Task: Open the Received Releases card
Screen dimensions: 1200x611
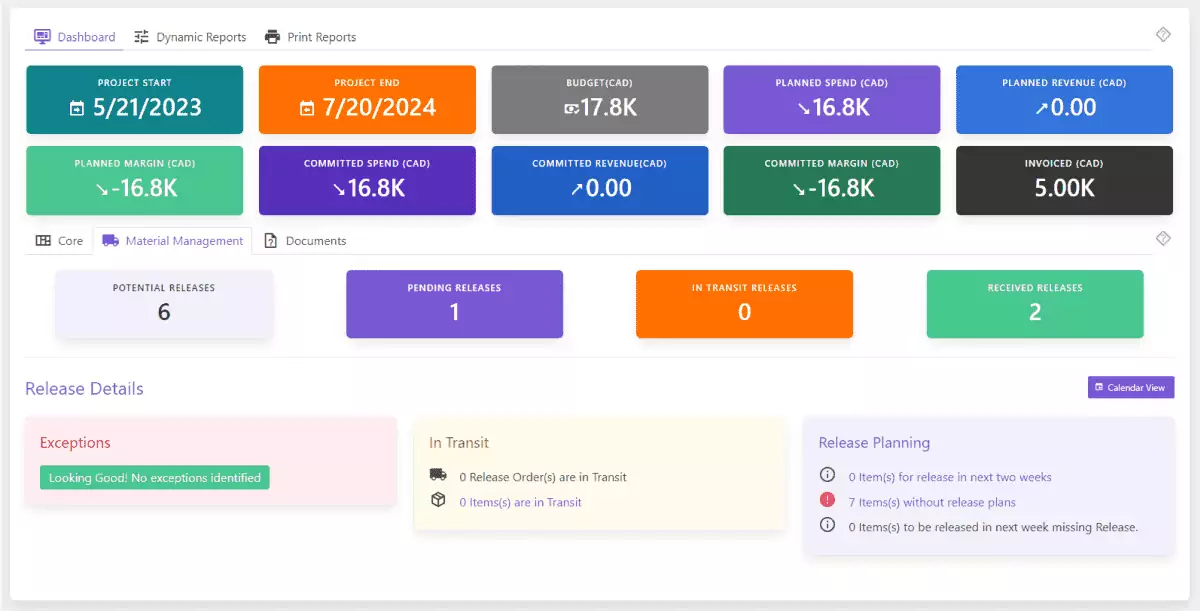Action: pyautogui.click(x=1035, y=304)
